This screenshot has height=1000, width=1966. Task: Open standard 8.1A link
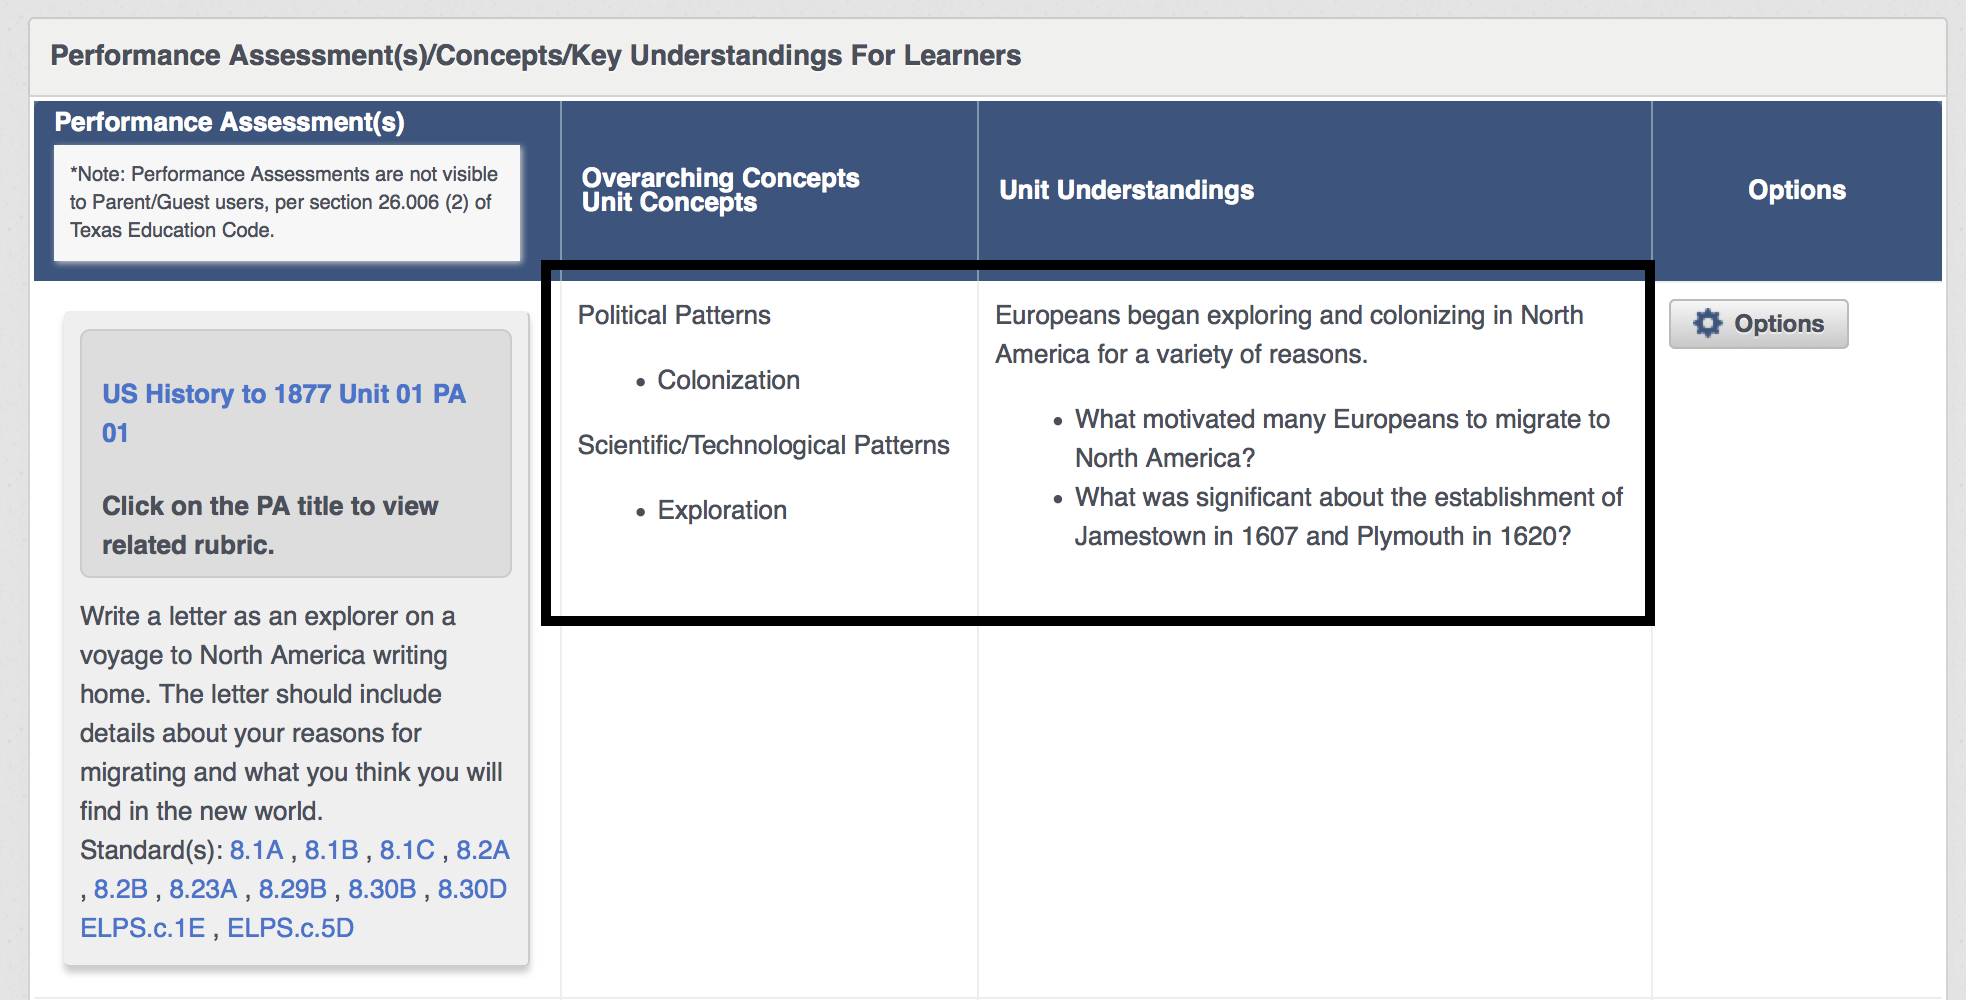tap(256, 850)
